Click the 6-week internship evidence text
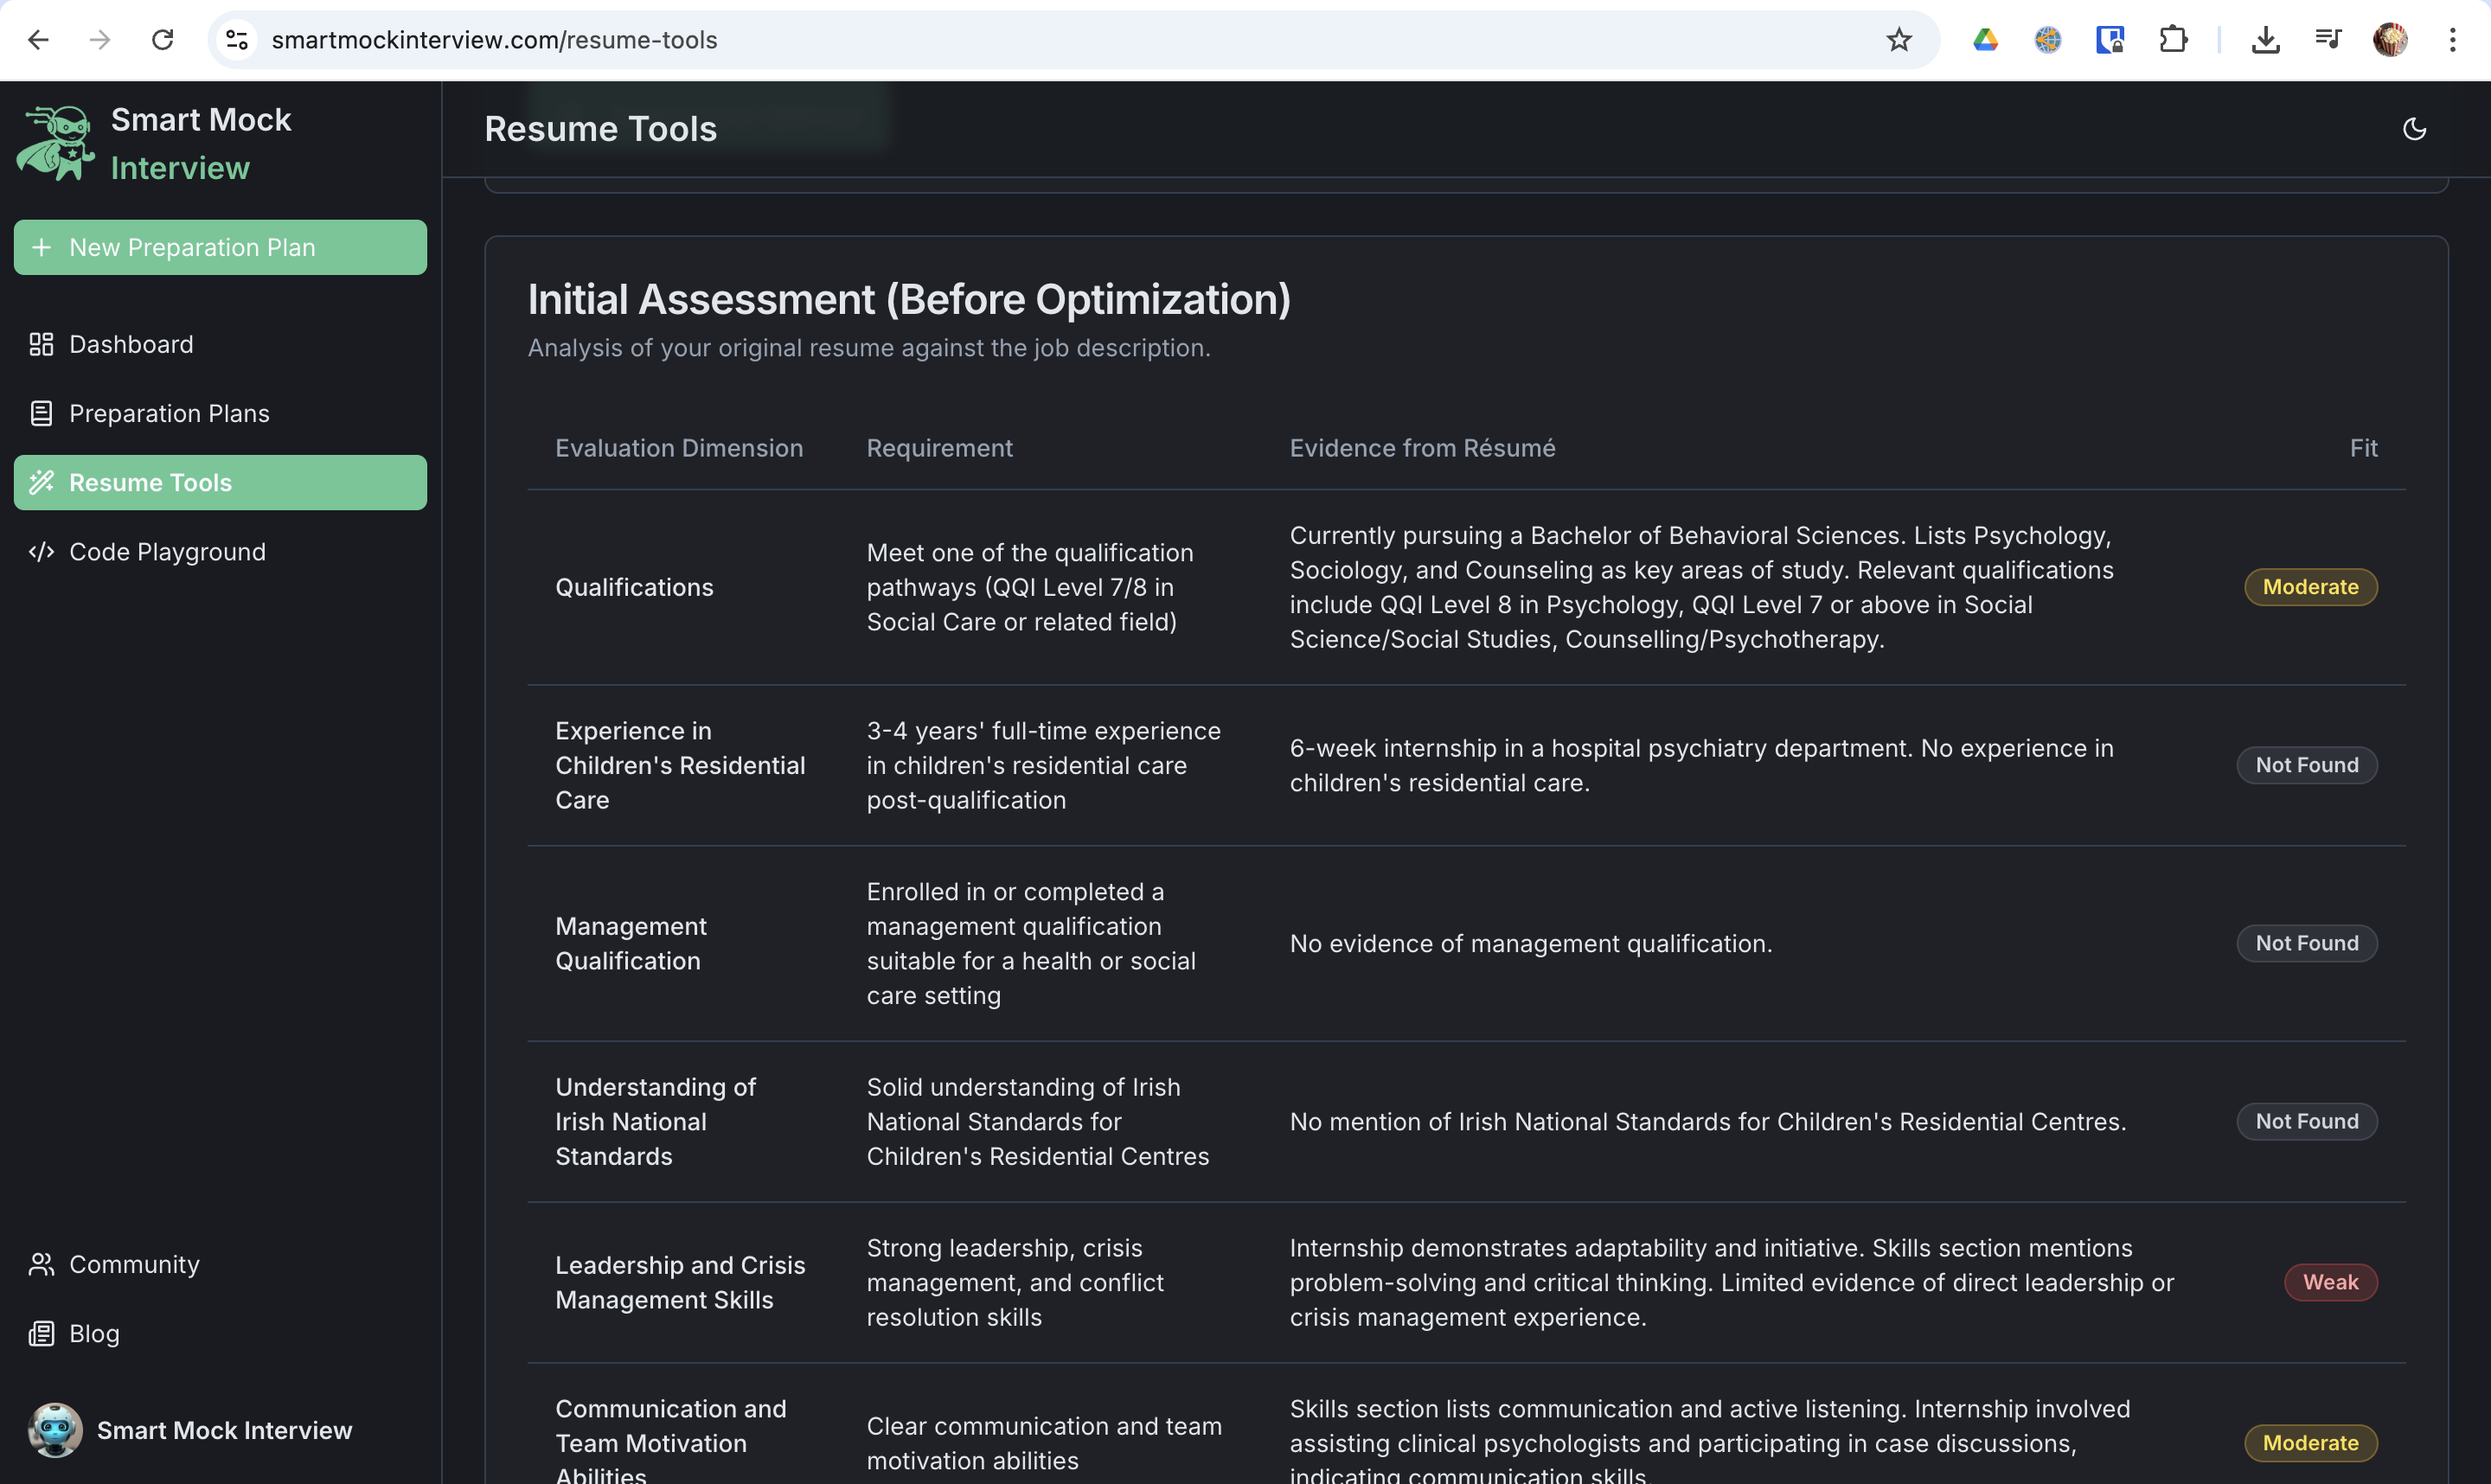2491x1484 pixels. pyautogui.click(x=1702, y=765)
